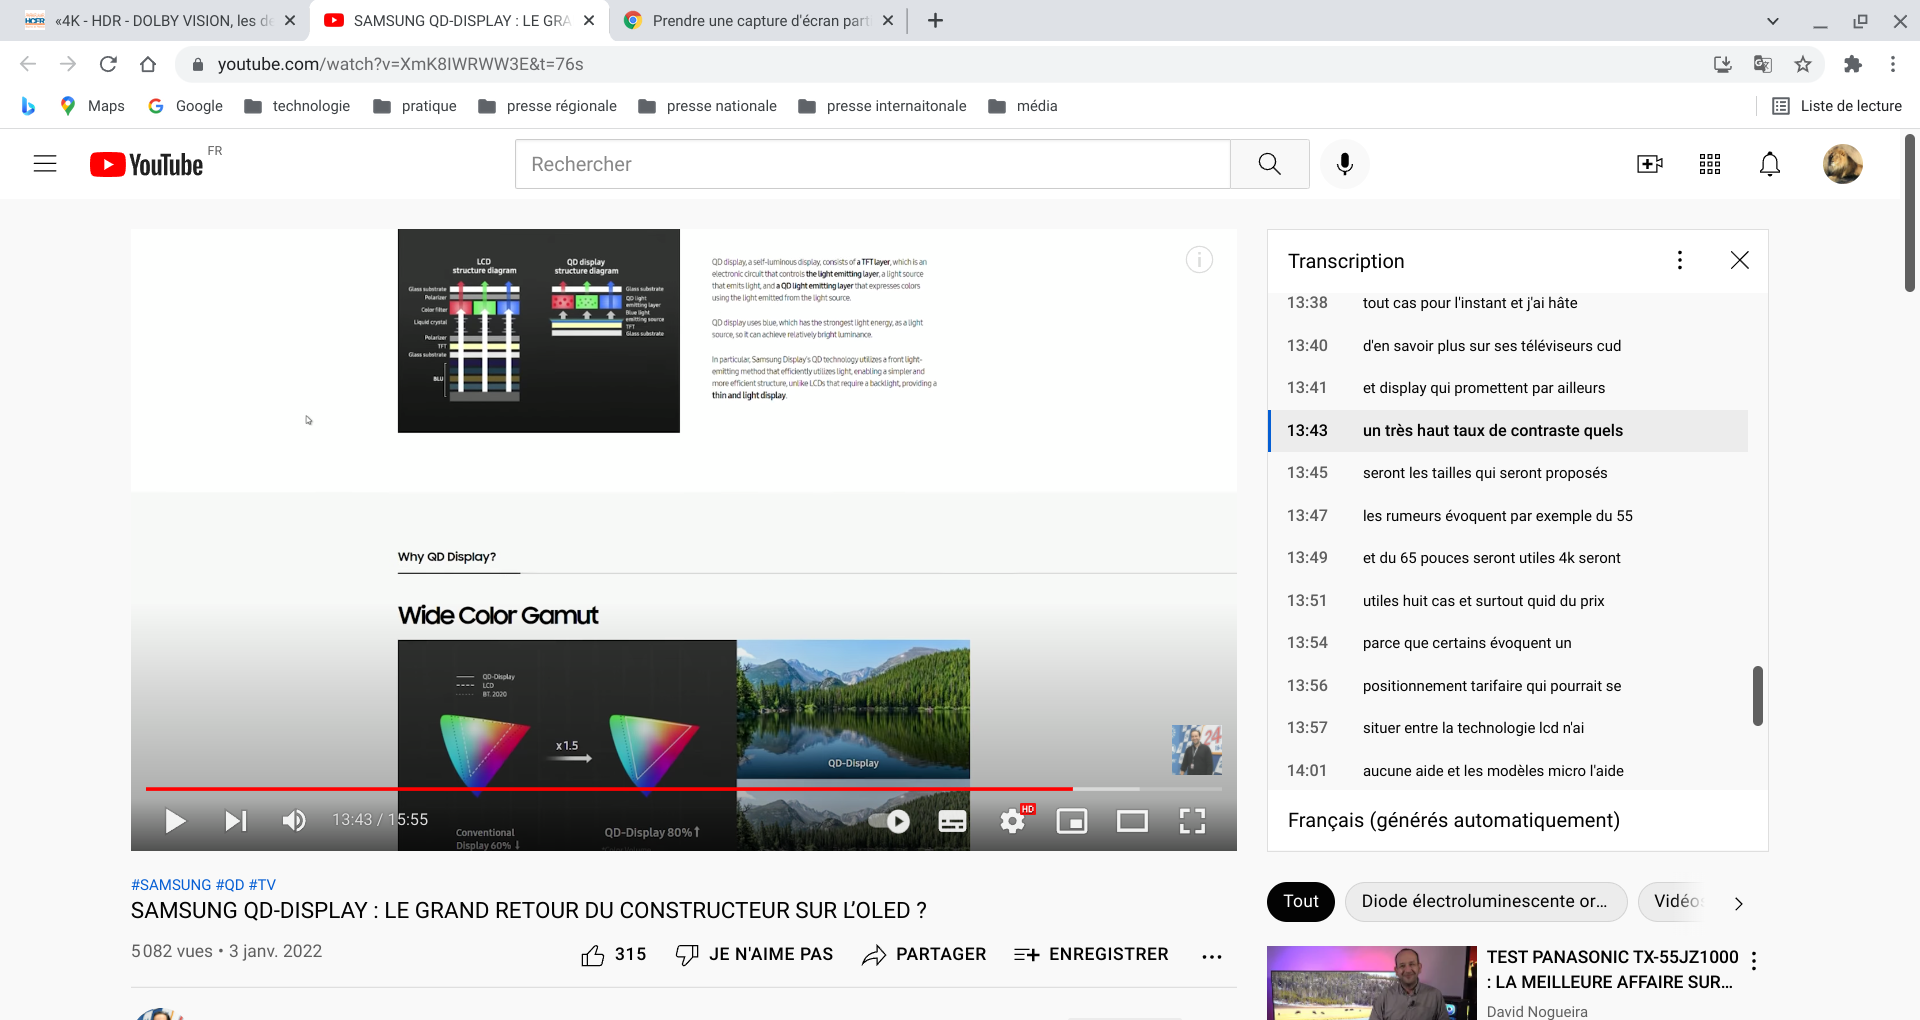Like the video with thumbs up
Viewport: 1920px width, 1020px height.
(x=593, y=955)
